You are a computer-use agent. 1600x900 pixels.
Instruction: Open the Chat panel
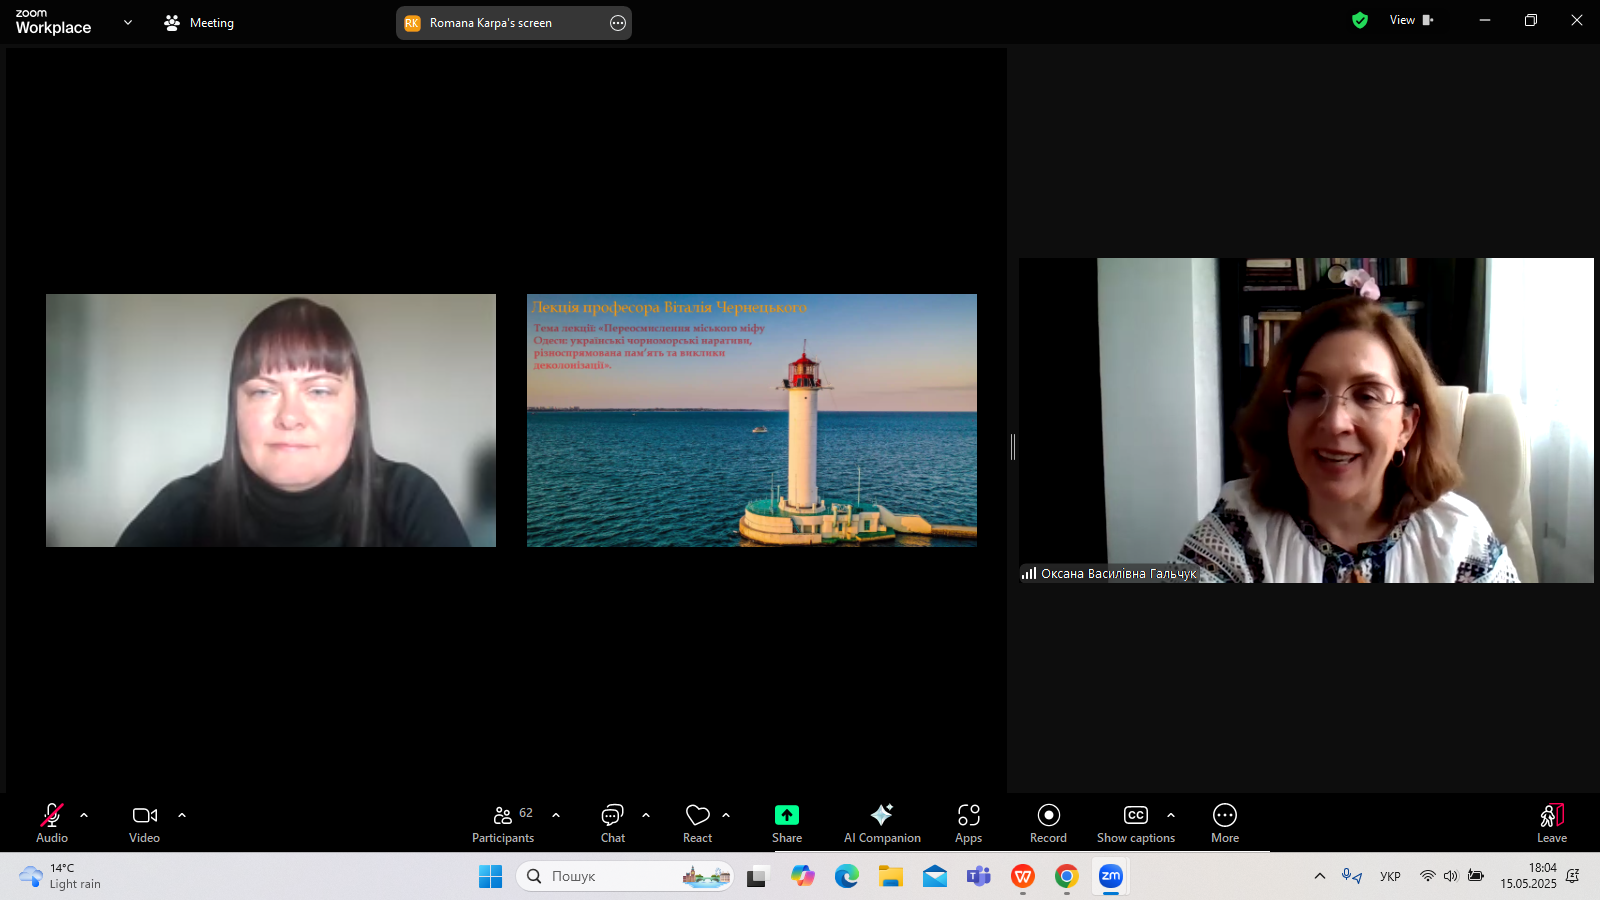coord(612,823)
